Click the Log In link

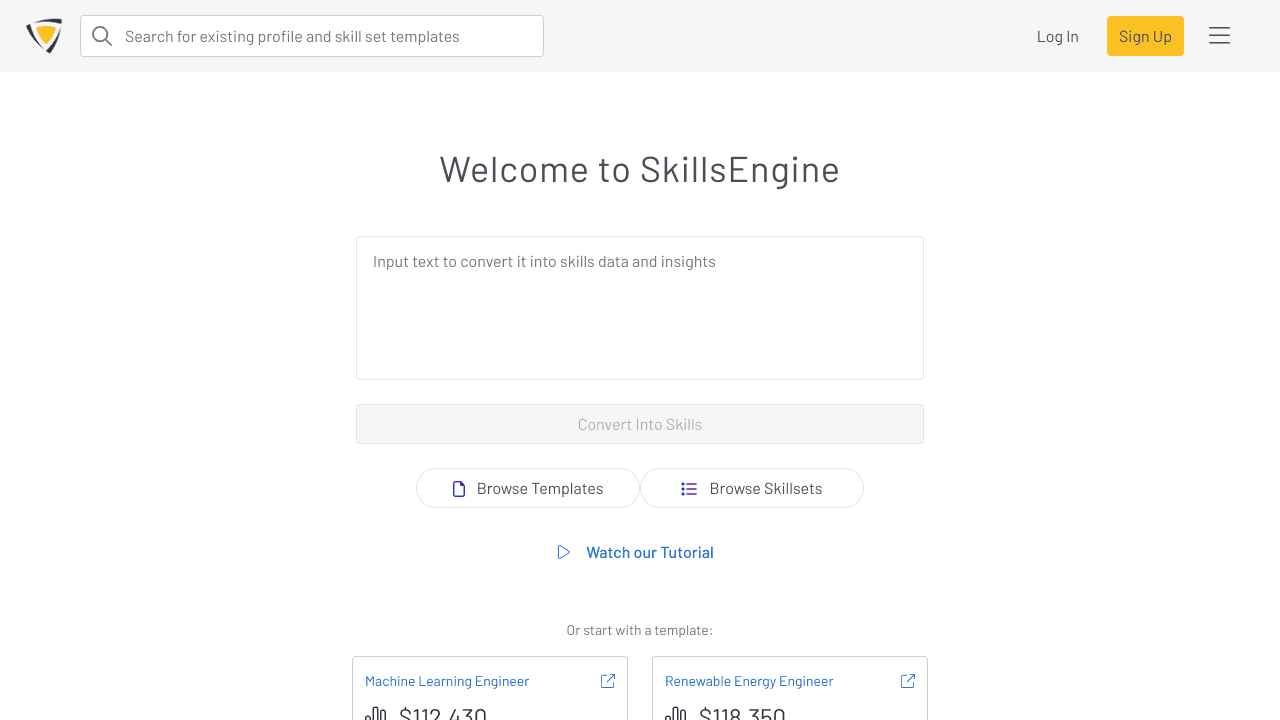[1058, 36]
